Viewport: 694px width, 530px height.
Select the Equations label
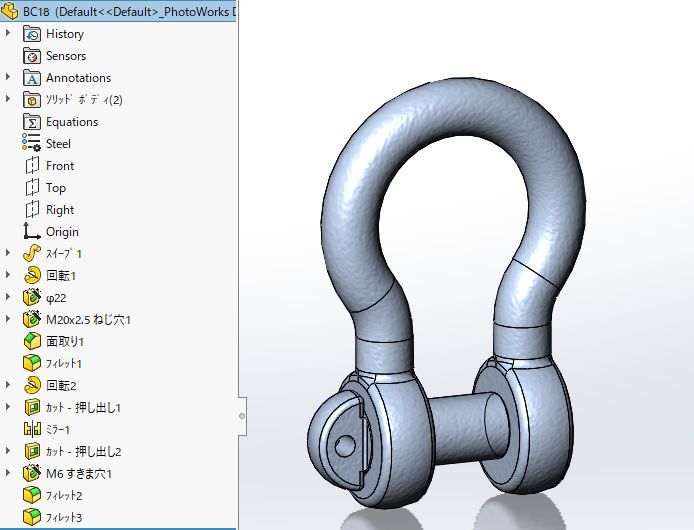pyautogui.click(x=72, y=122)
